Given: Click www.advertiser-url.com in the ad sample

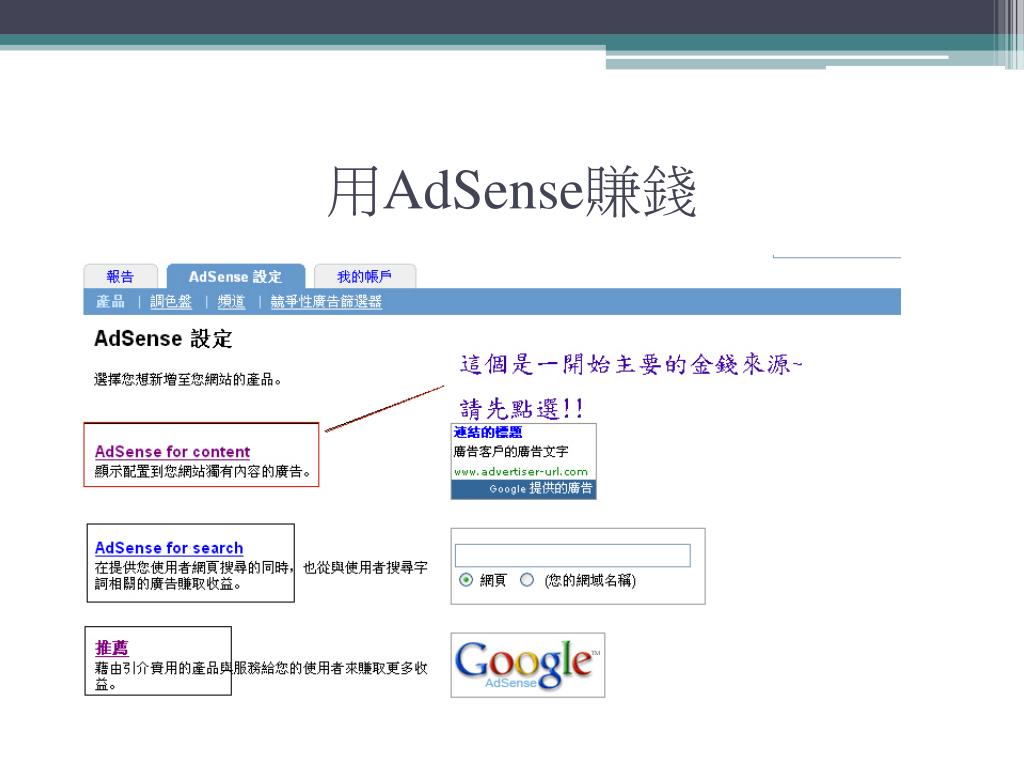Looking at the screenshot, I should (x=520, y=472).
